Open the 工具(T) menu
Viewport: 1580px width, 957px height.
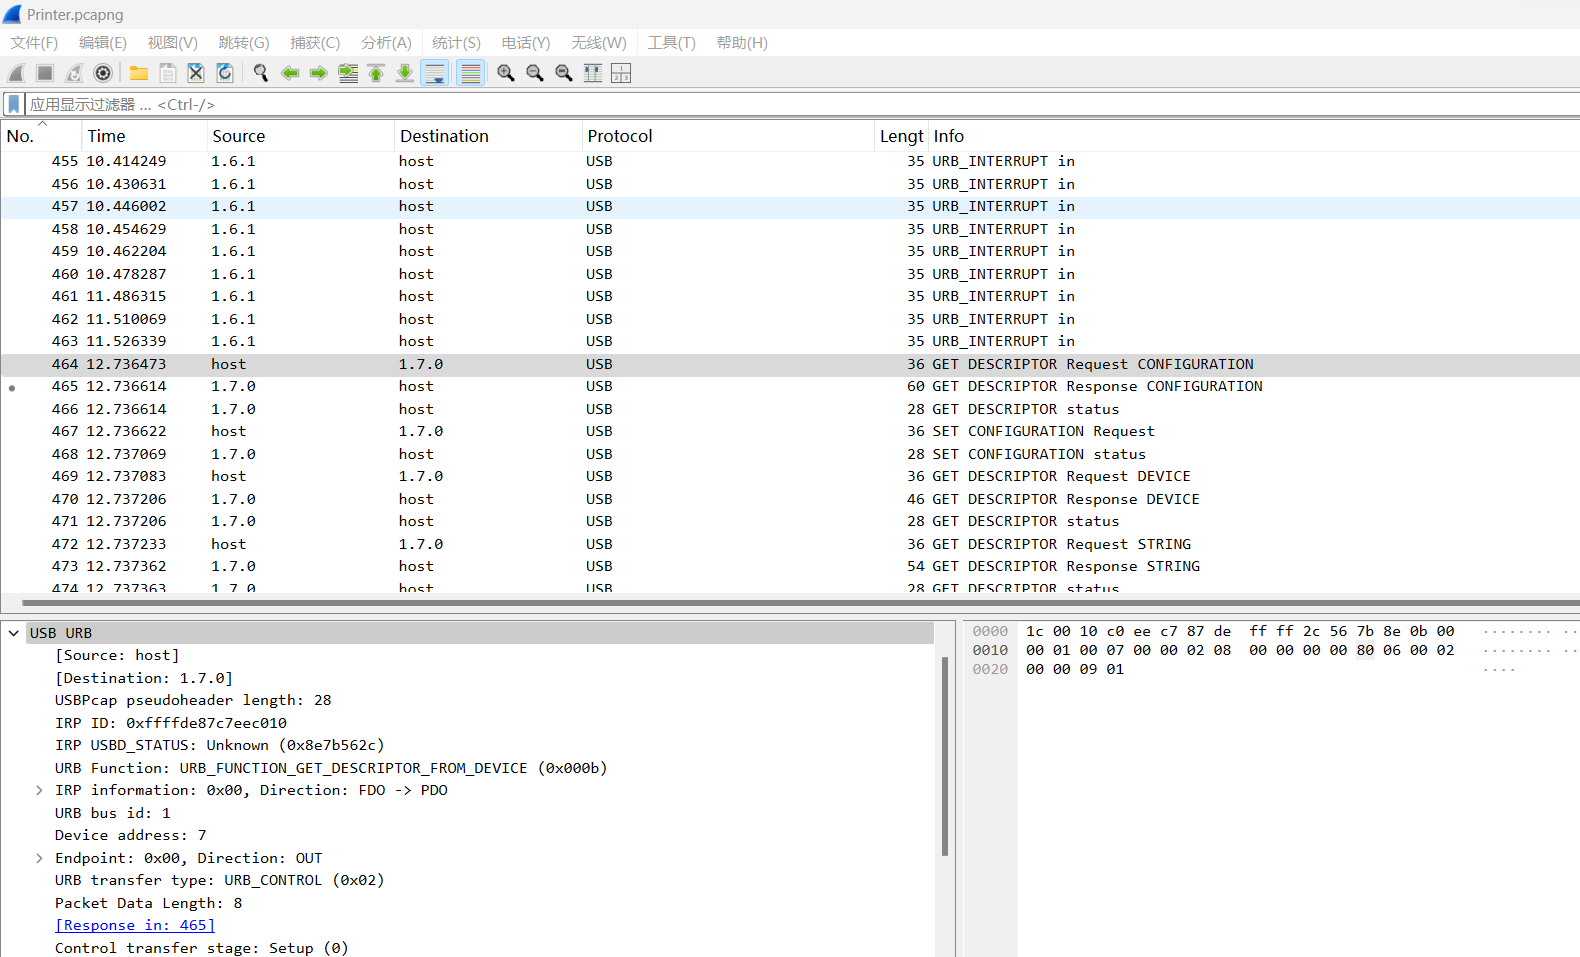coord(671,43)
